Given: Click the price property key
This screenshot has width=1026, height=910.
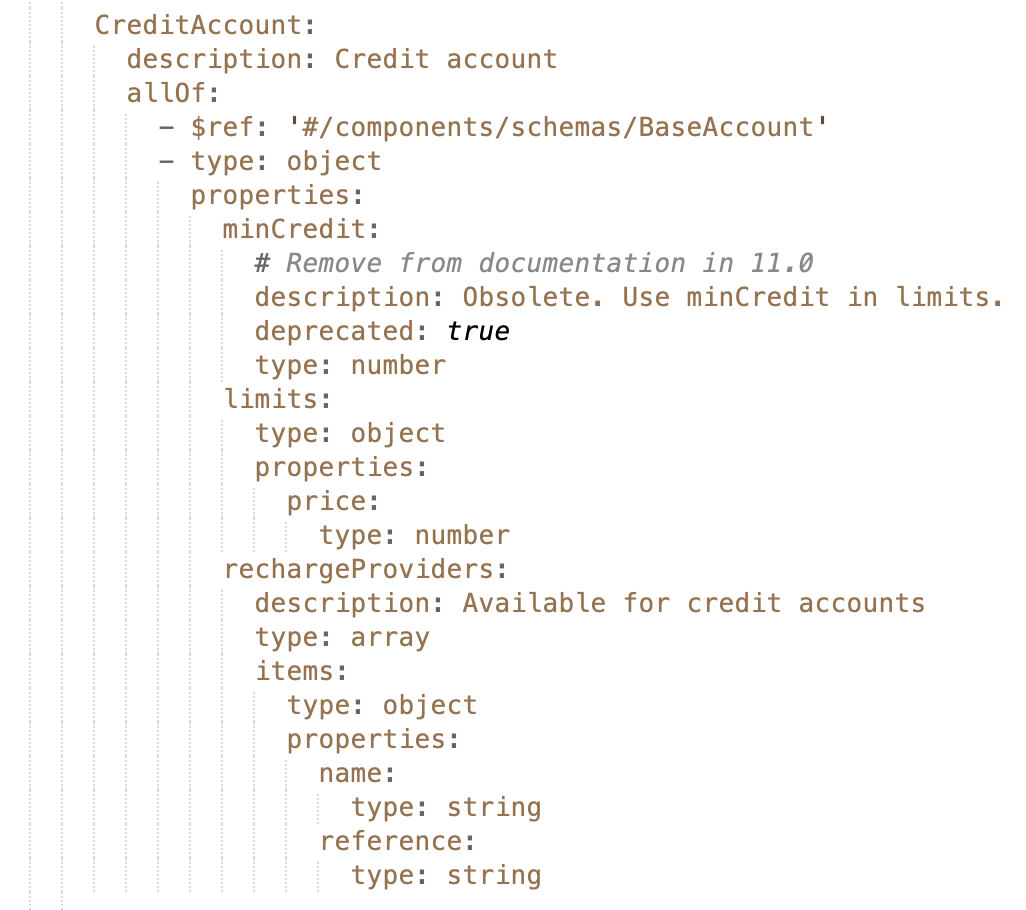Looking at the screenshot, I should click(x=326, y=501).
